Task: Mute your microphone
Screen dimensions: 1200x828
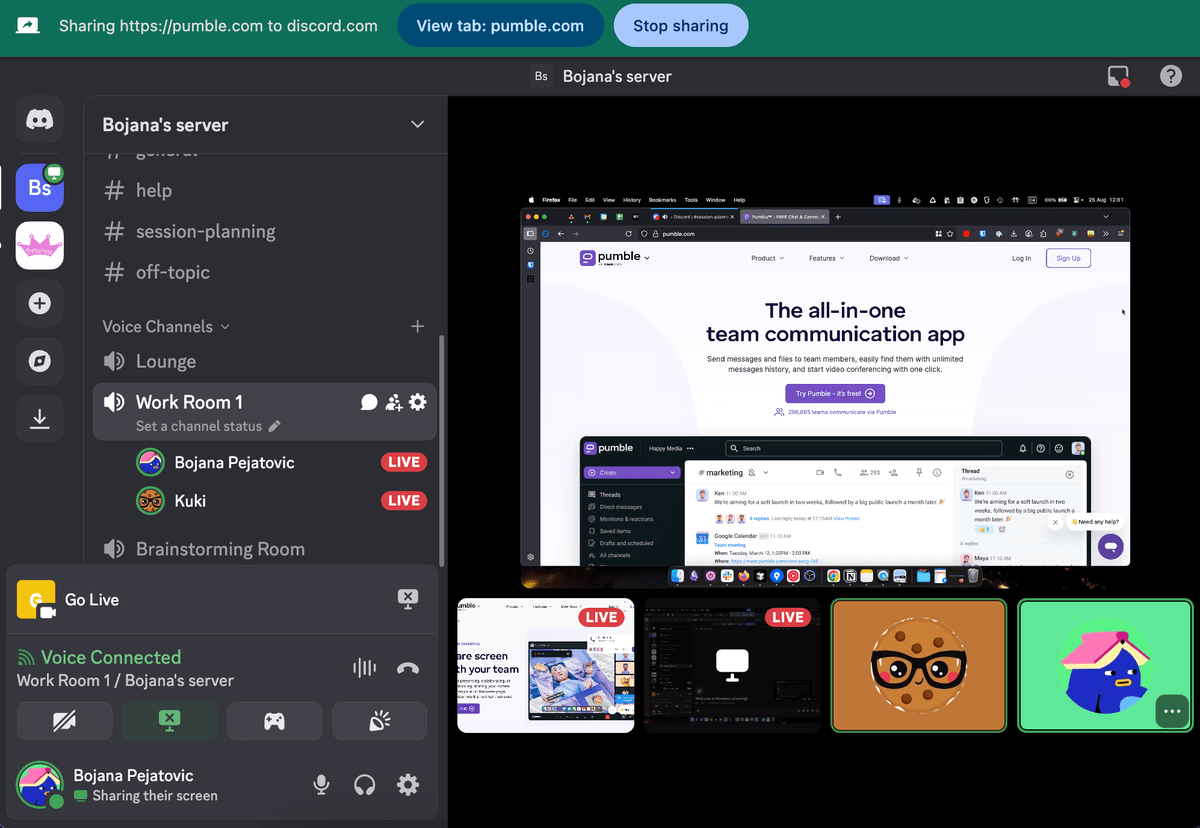Action: pyautogui.click(x=321, y=784)
